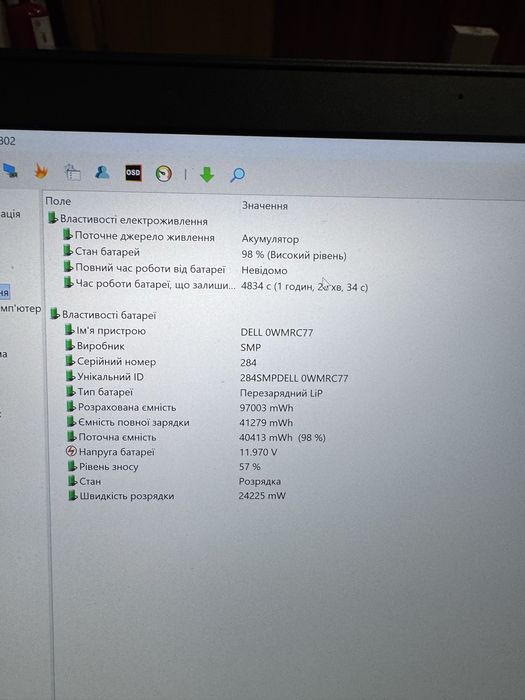Screen dimensions: 525x700
Task: Click the computer monitor toolbar icon
Action: [x=10, y=171]
